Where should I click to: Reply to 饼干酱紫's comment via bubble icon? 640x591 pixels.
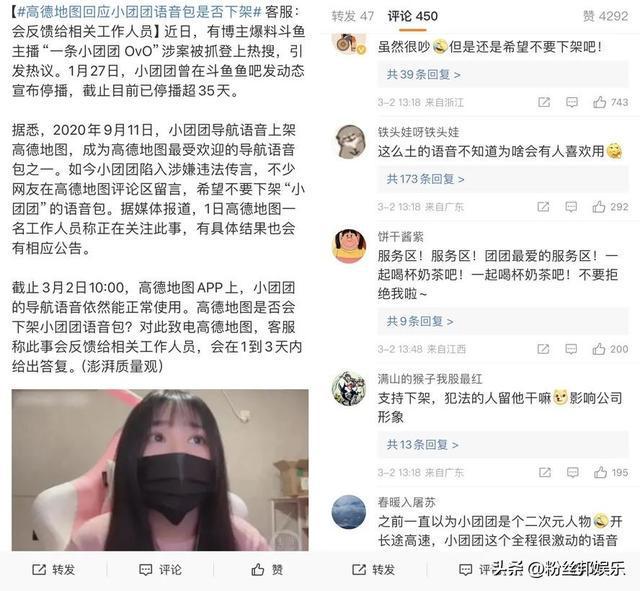coord(571,349)
